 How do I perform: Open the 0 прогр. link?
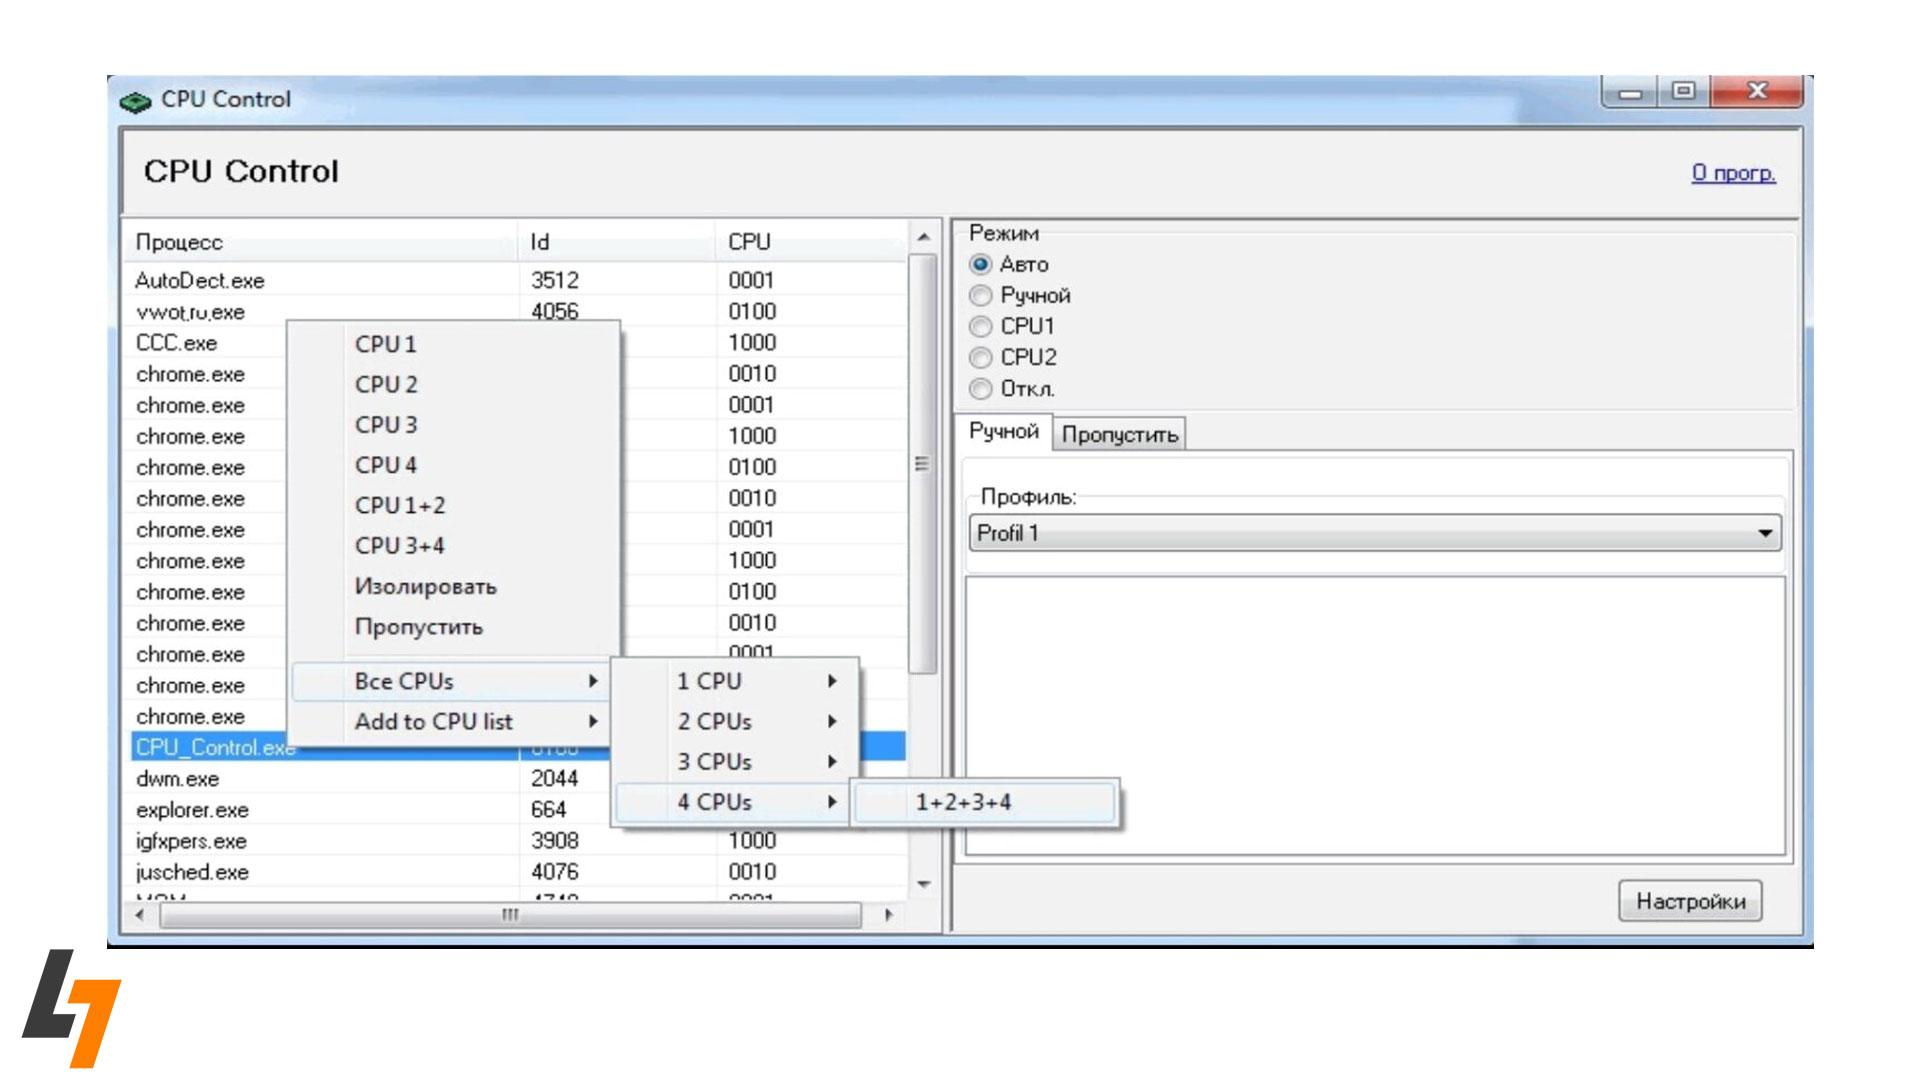point(1732,171)
